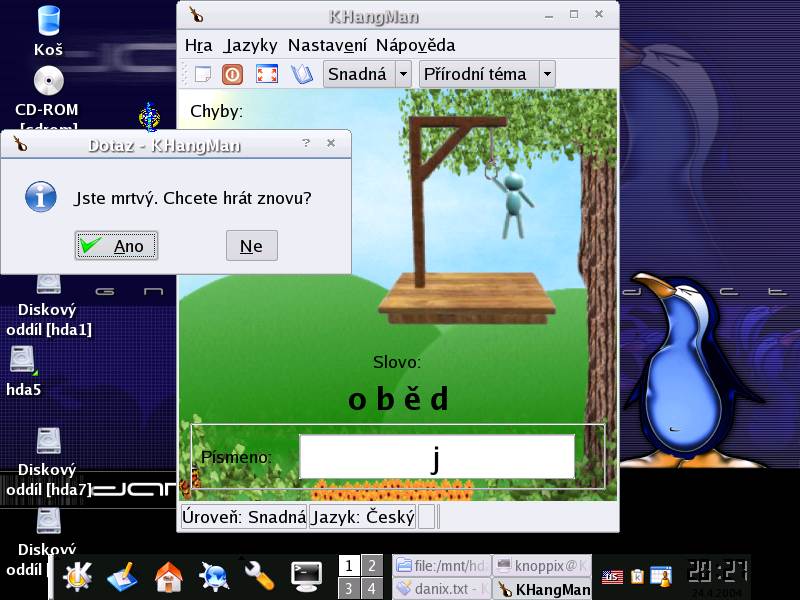Click the KHangMan taskbar entry

(542, 589)
